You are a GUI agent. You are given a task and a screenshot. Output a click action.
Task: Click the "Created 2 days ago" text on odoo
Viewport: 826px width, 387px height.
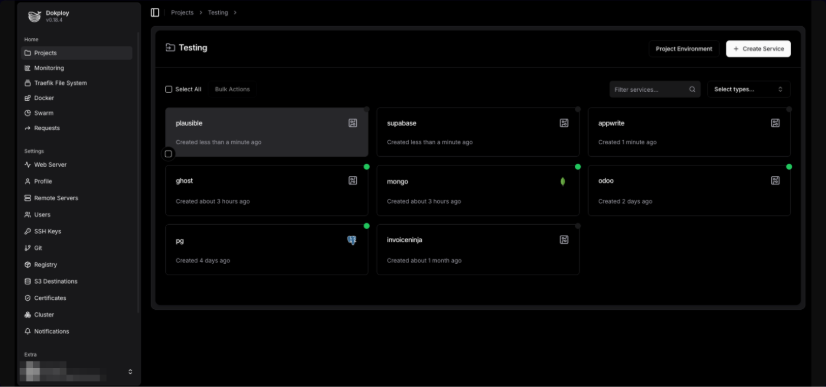click(625, 201)
